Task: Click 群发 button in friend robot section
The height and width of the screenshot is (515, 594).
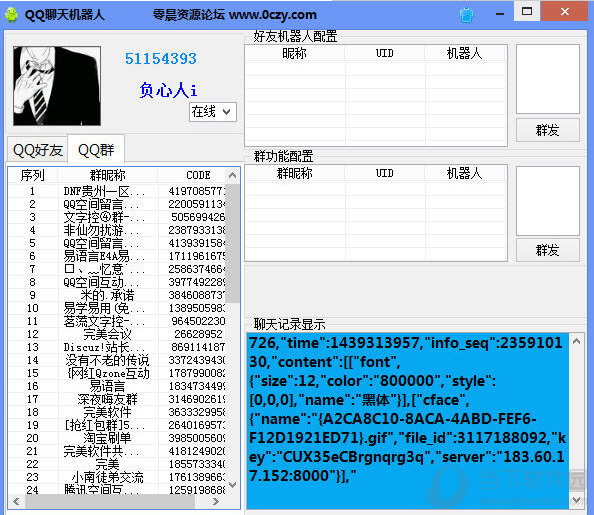Action: click(548, 130)
